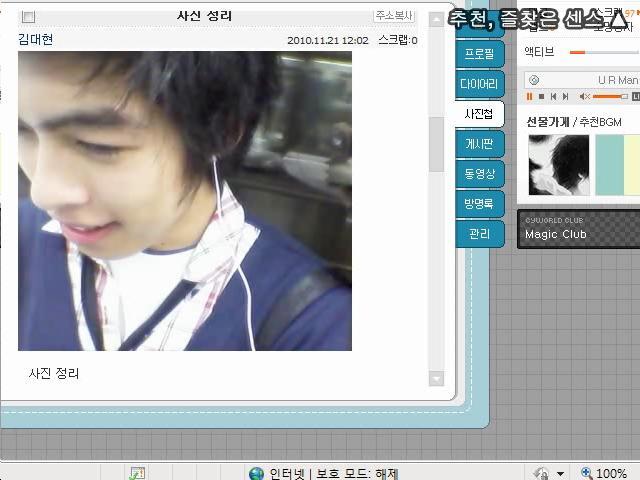The height and width of the screenshot is (480, 640).
Task: Skip to next BGM track
Action: click(x=565, y=97)
